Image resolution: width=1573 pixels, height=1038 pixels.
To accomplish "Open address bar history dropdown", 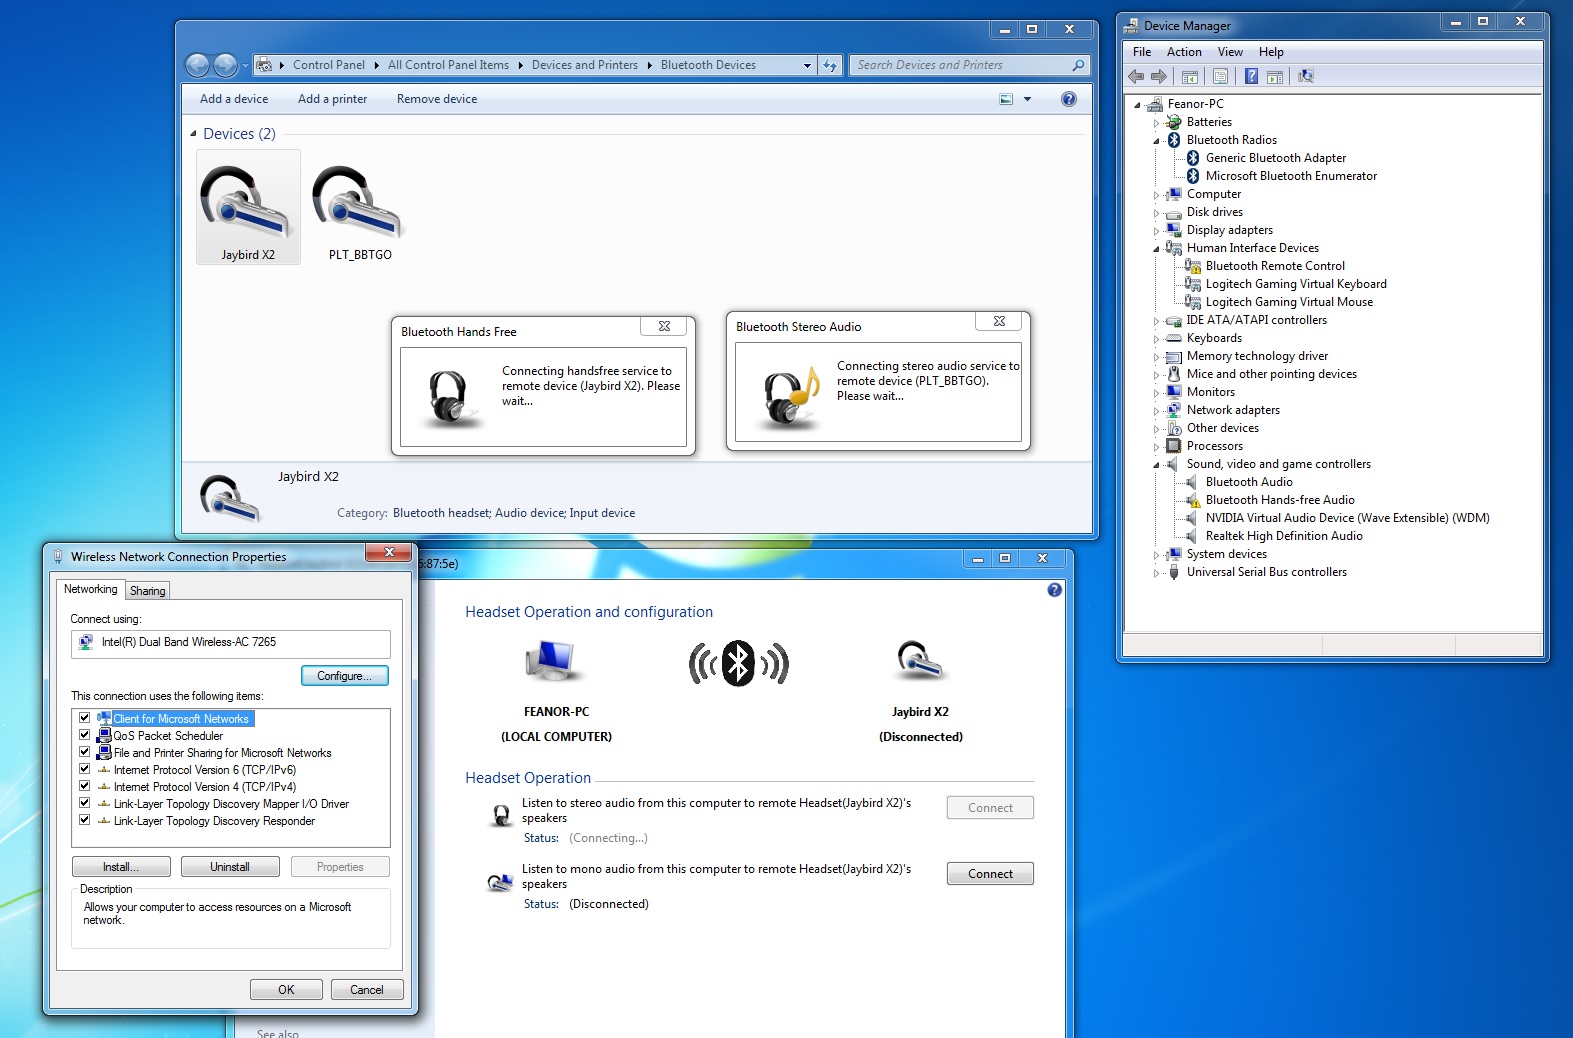I will tap(807, 66).
